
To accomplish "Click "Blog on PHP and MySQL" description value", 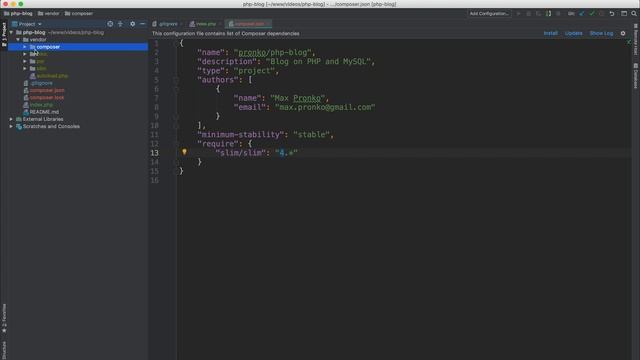I will 318,62.
